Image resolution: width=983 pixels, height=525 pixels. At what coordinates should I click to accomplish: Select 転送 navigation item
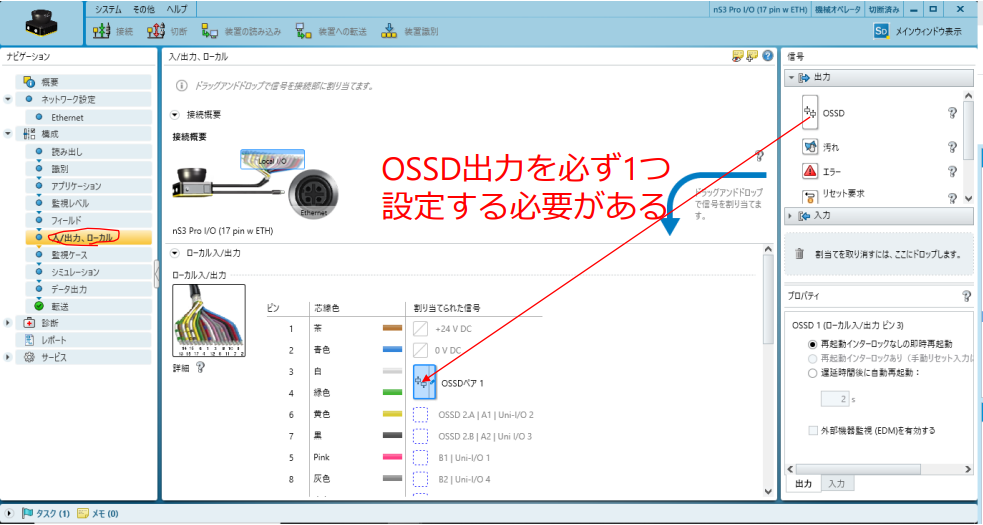click(x=87, y=307)
